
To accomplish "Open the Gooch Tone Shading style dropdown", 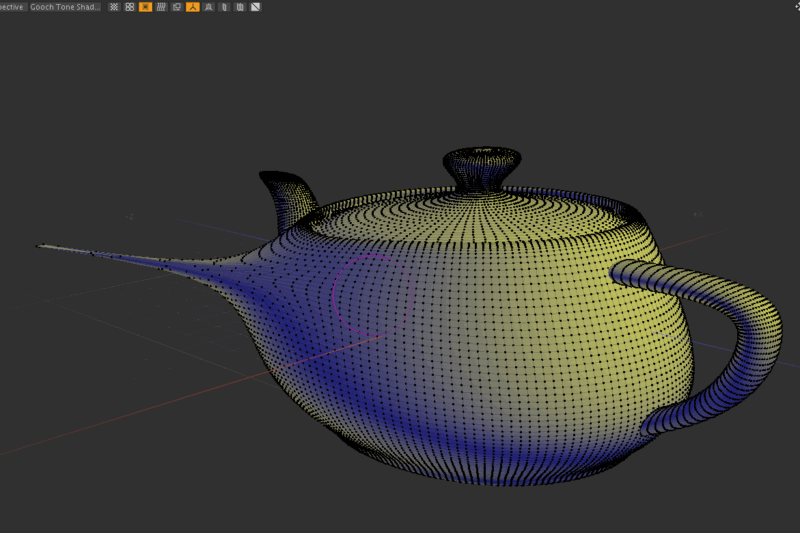I will pos(65,6).
